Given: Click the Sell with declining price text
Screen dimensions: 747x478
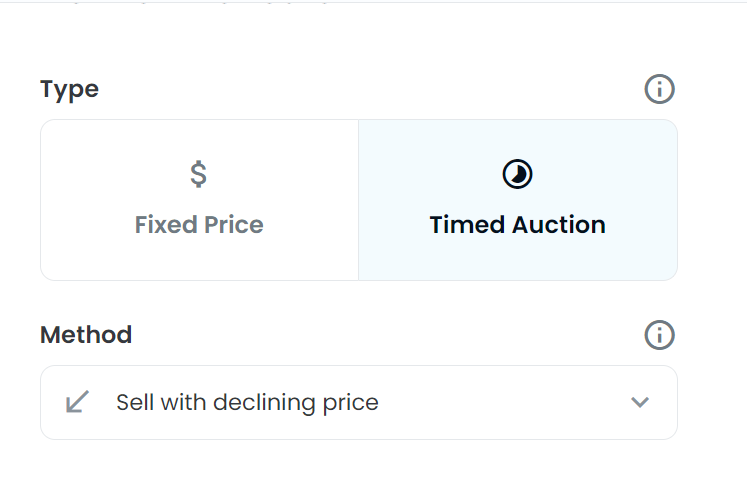Looking at the screenshot, I should 247,403.
